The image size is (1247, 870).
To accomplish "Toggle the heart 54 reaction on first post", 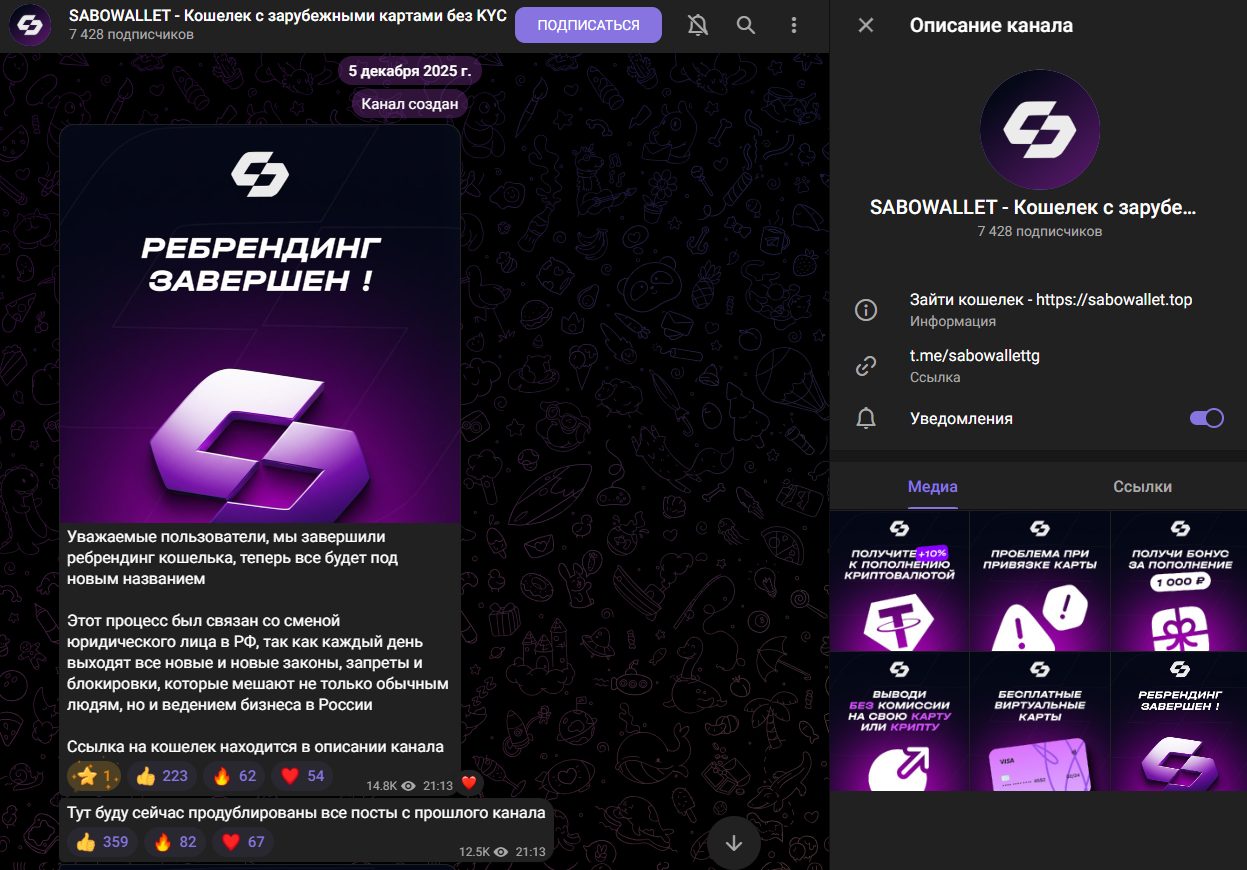I will tap(303, 775).
